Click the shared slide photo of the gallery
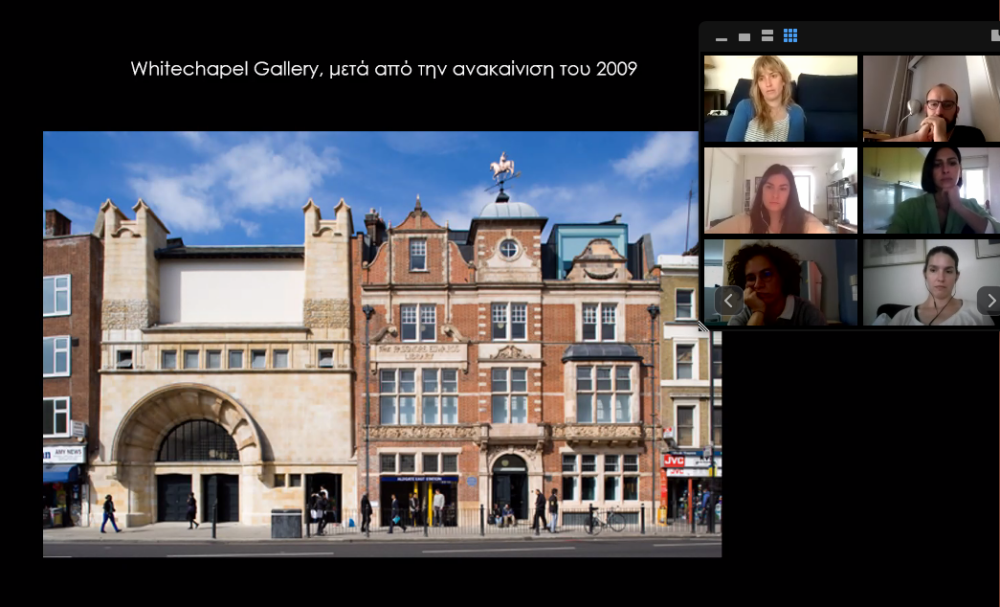The image size is (1000, 607). coord(382,344)
